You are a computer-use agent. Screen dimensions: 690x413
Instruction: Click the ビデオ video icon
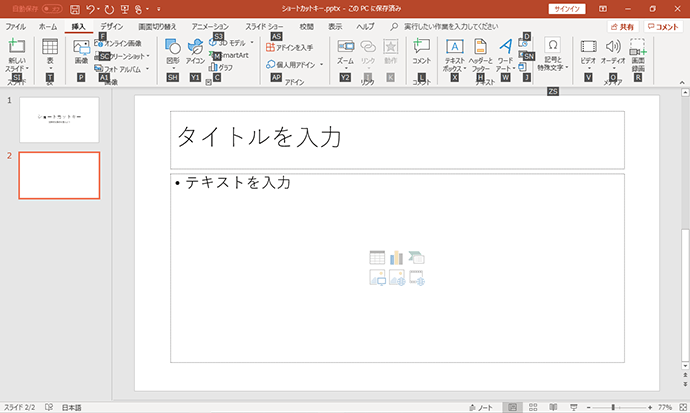point(588,46)
